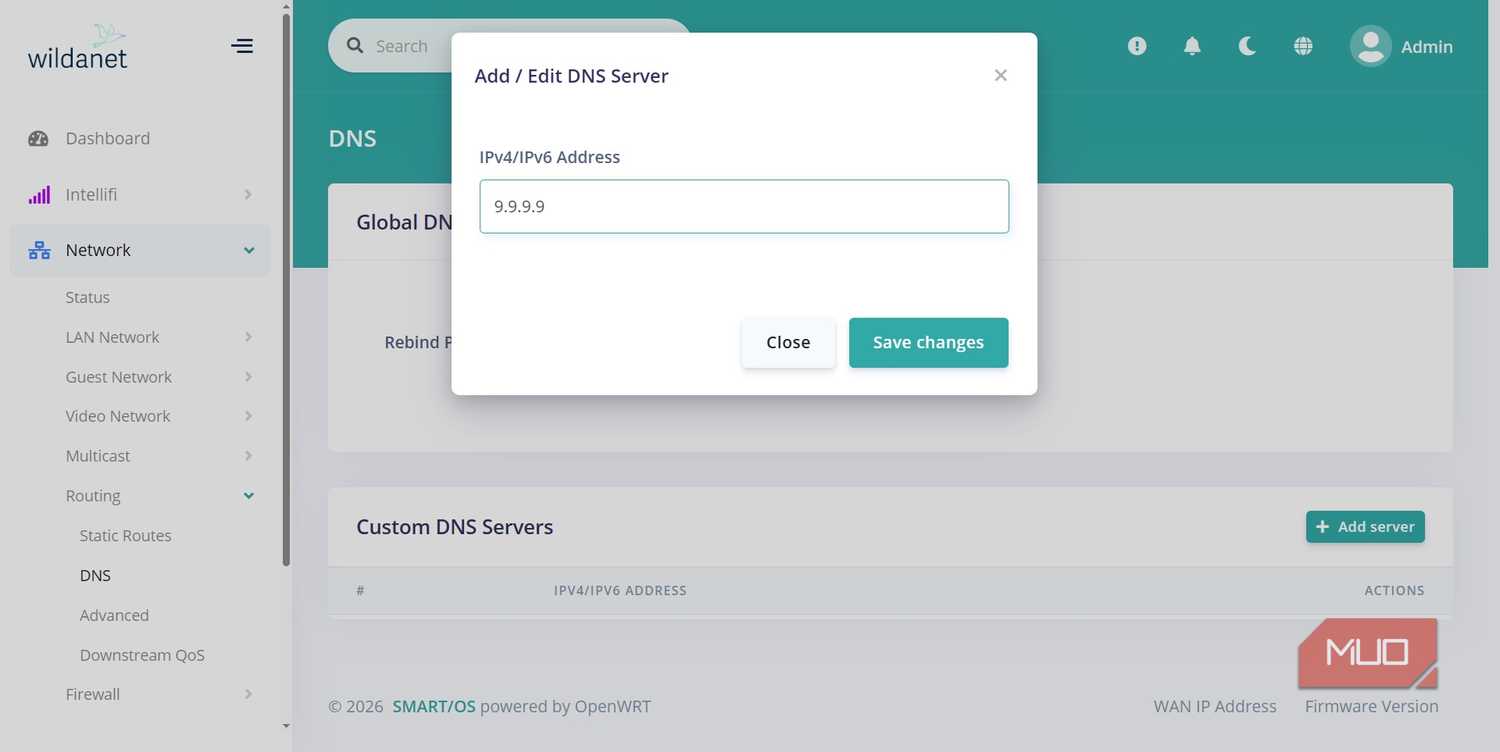Screen dimensions: 1500x752
Task: Expand the Video Network submenu chevron
Action: click(x=248, y=416)
